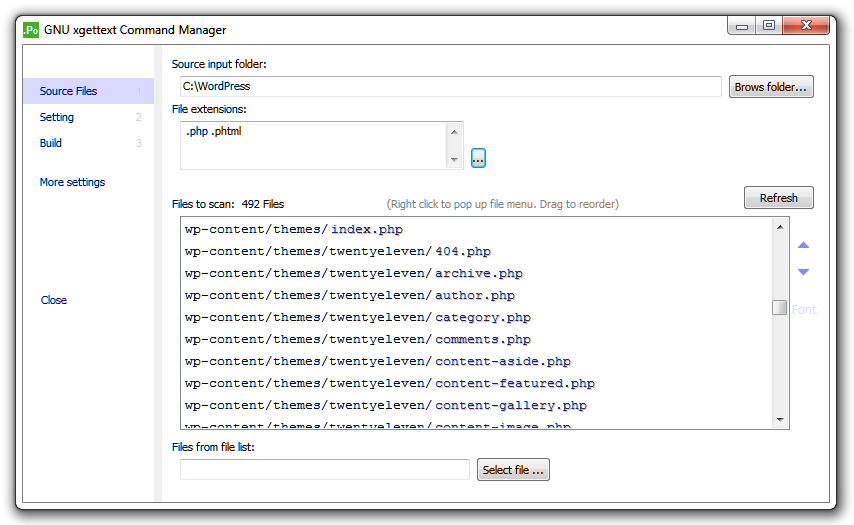Viewport: 854px width, 525px height.
Task: Open the Source Files step
Action: pyautogui.click(x=88, y=91)
